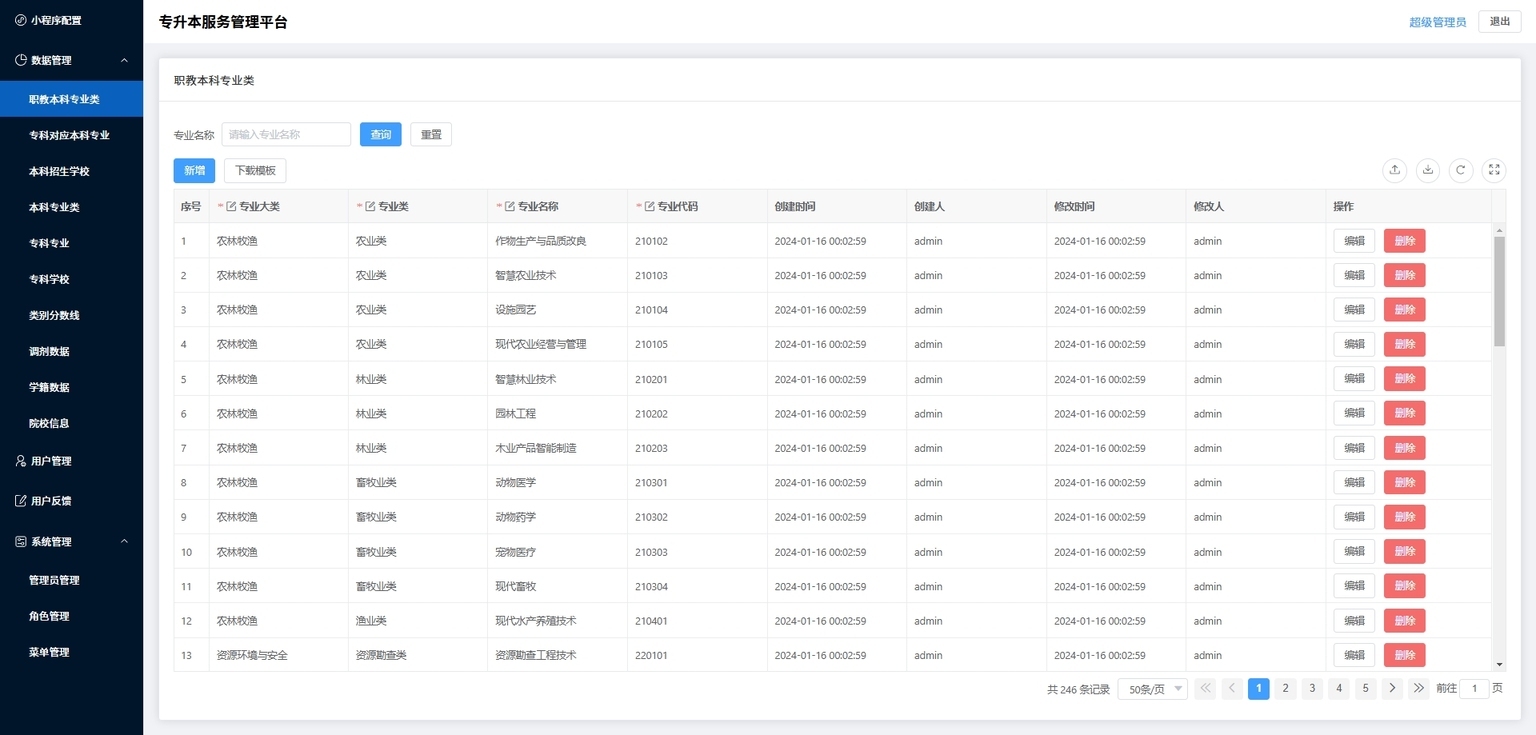Click the edit icon in 专业大类 column header
This screenshot has width=1536, height=735.
[231, 207]
